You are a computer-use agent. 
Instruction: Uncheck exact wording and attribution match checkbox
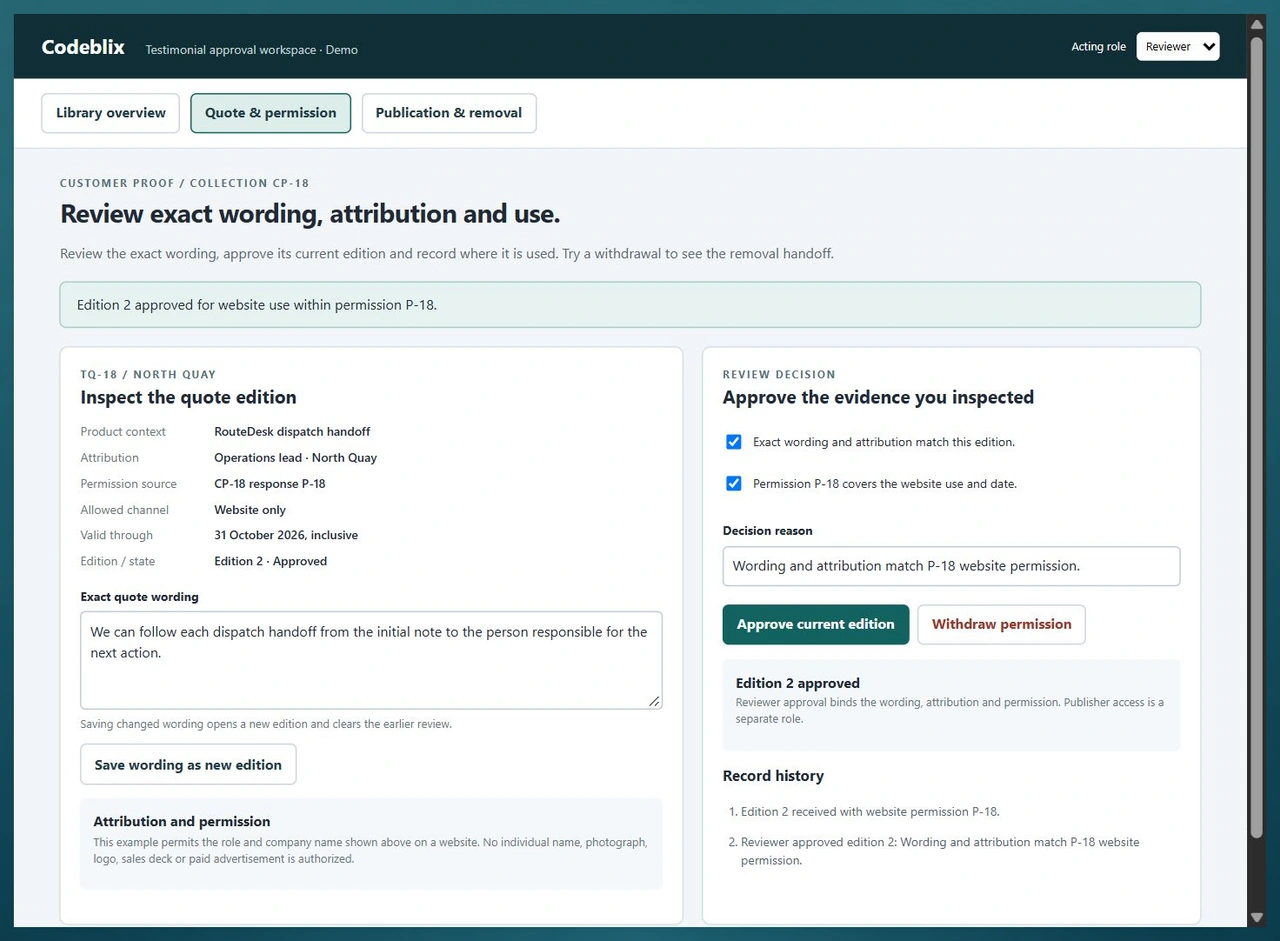coord(734,442)
